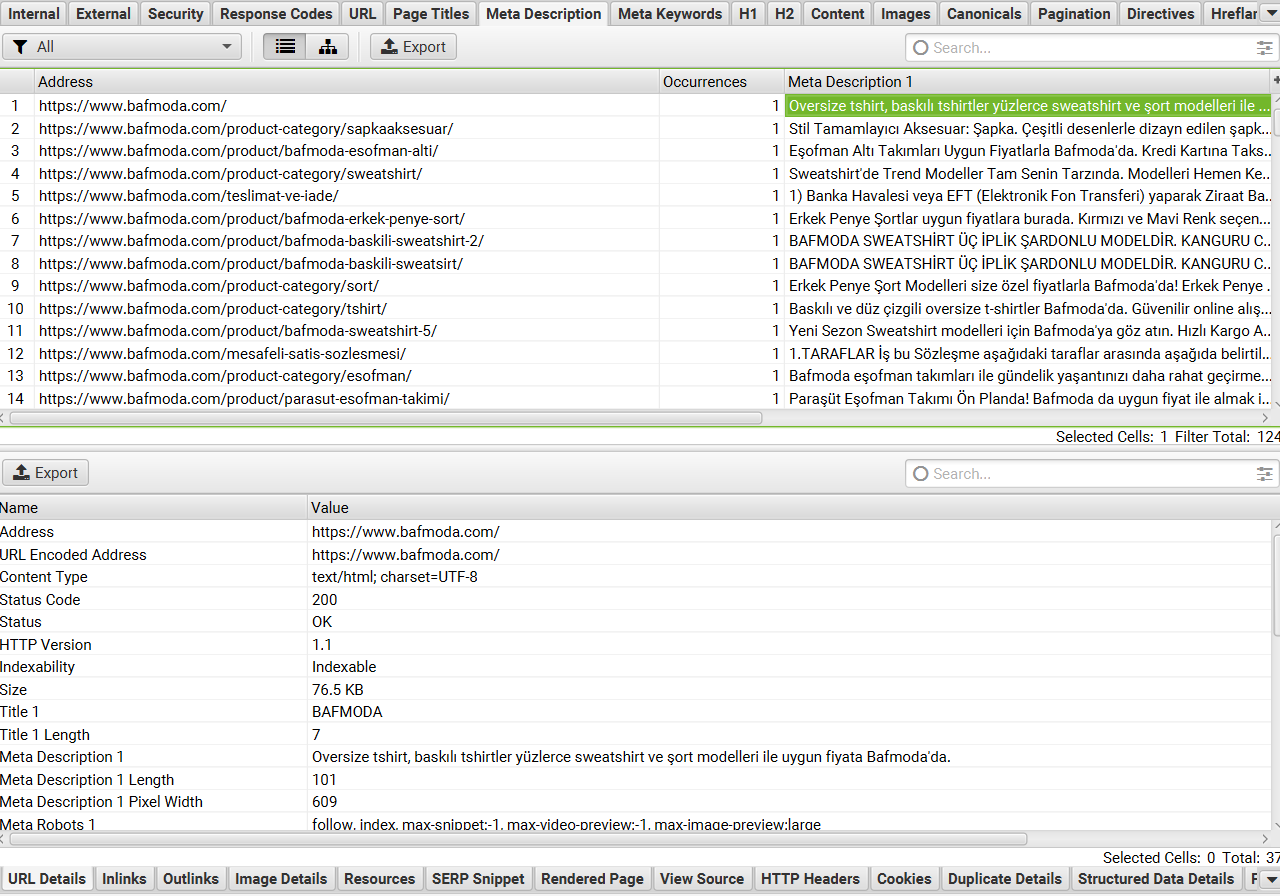Switch to the Content tab
The height and width of the screenshot is (896, 1280).
838,13
